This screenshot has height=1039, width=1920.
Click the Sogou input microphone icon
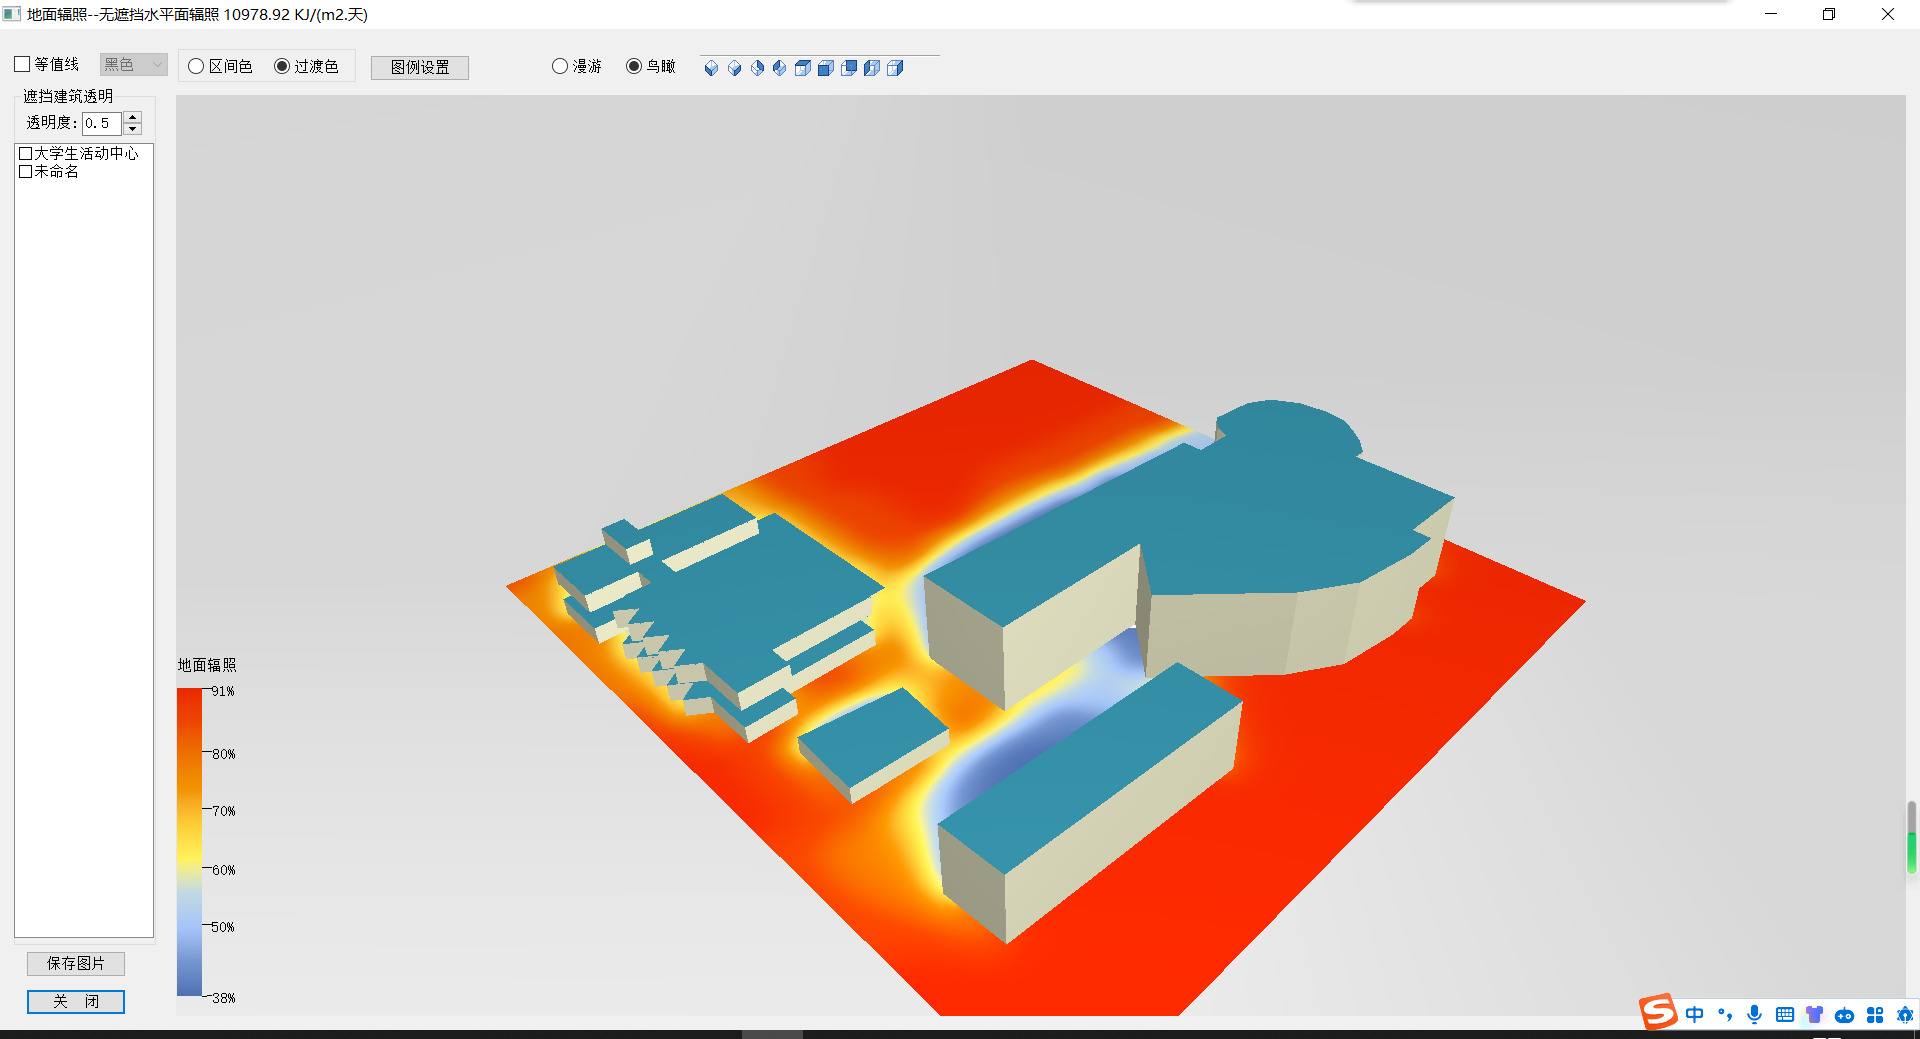click(1754, 1015)
